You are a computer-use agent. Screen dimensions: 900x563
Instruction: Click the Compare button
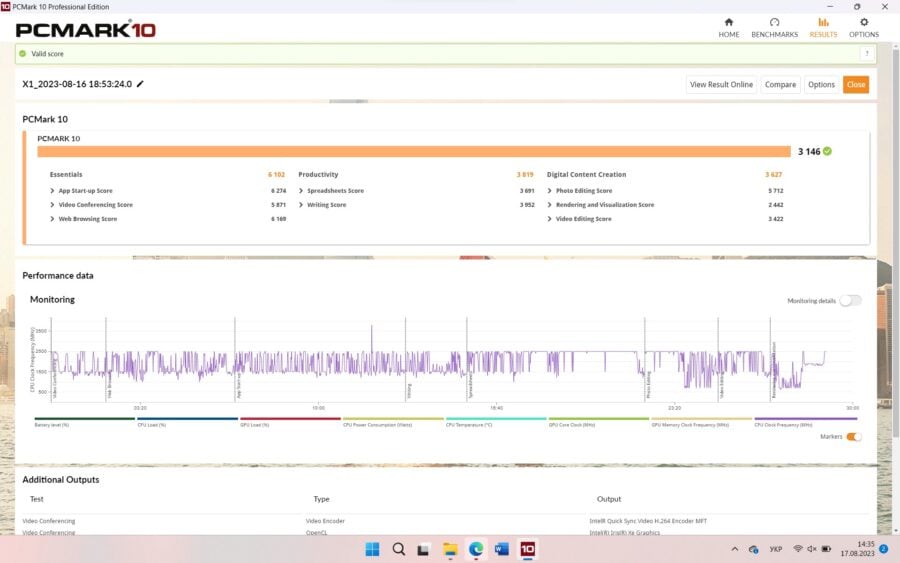point(780,84)
